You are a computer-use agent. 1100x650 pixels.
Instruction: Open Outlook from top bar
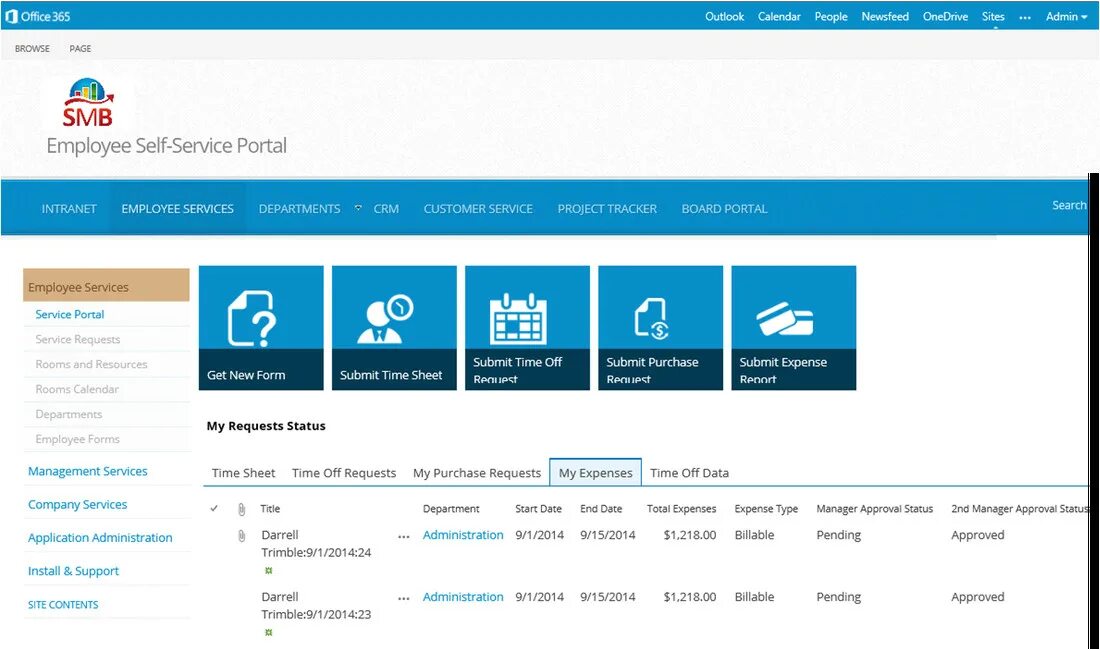(x=725, y=16)
